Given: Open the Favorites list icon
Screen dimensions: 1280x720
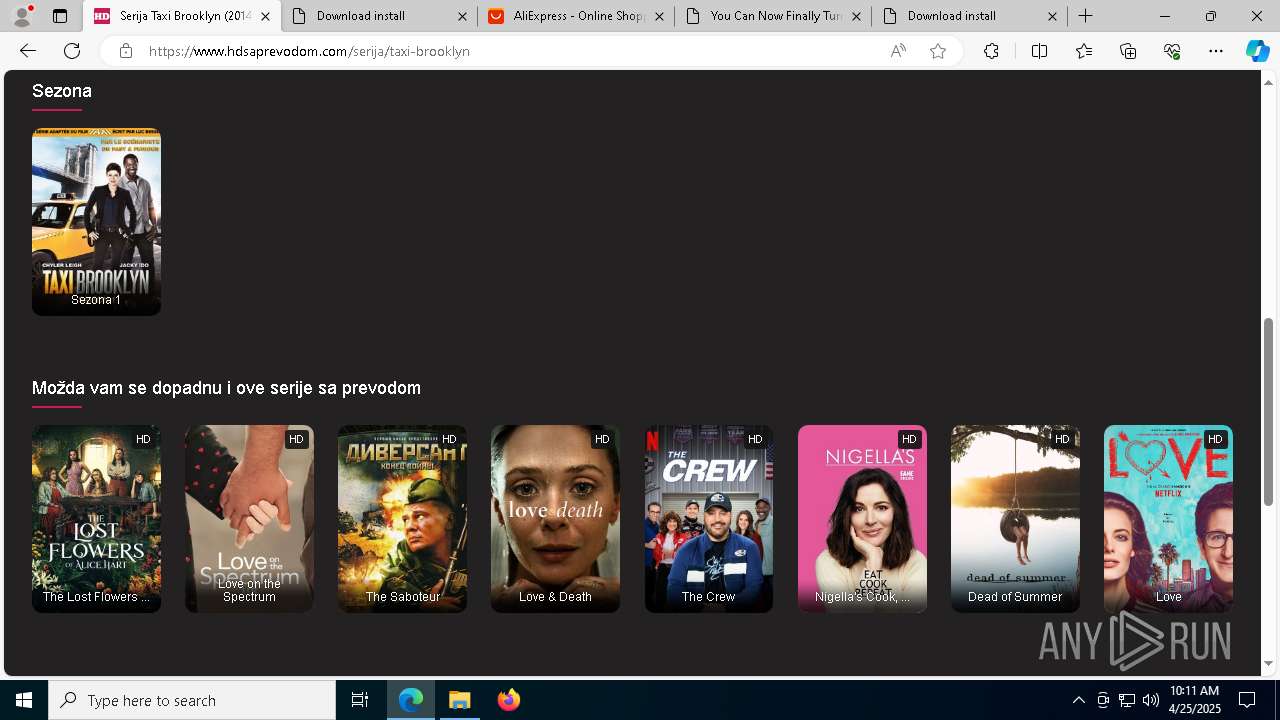Looking at the screenshot, I should tap(1084, 51).
